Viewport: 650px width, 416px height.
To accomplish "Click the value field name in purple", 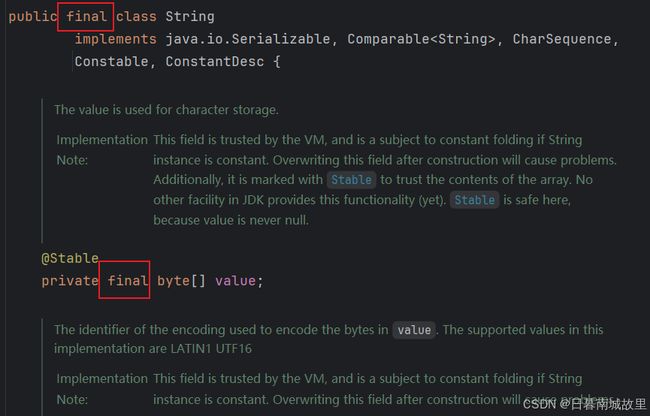I will pyautogui.click(x=235, y=281).
